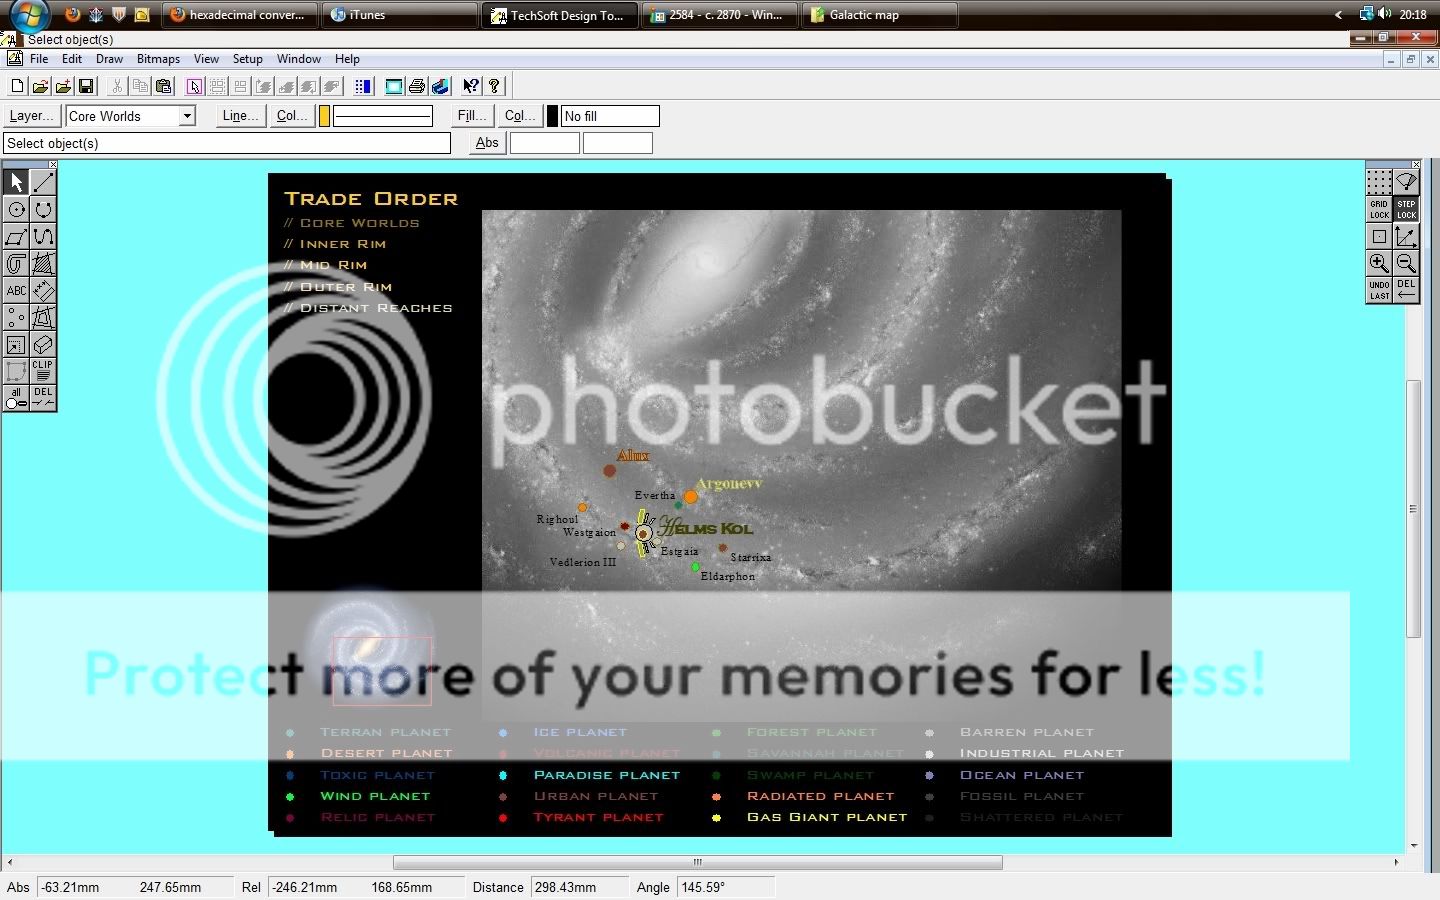This screenshot has height=900, width=1440.
Task: Select the Arc drawing tool
Action: tap(43, 209)
